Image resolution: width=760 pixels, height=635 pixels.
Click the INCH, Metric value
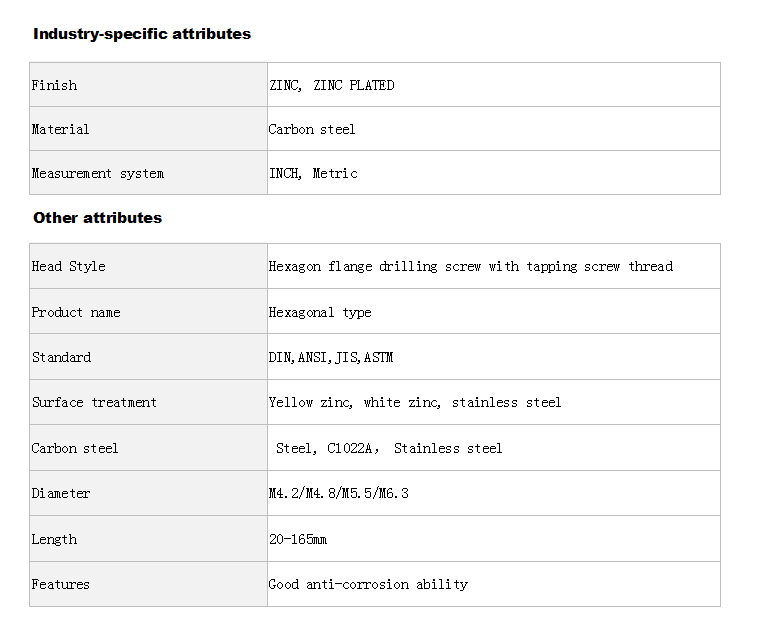point(314,174)
